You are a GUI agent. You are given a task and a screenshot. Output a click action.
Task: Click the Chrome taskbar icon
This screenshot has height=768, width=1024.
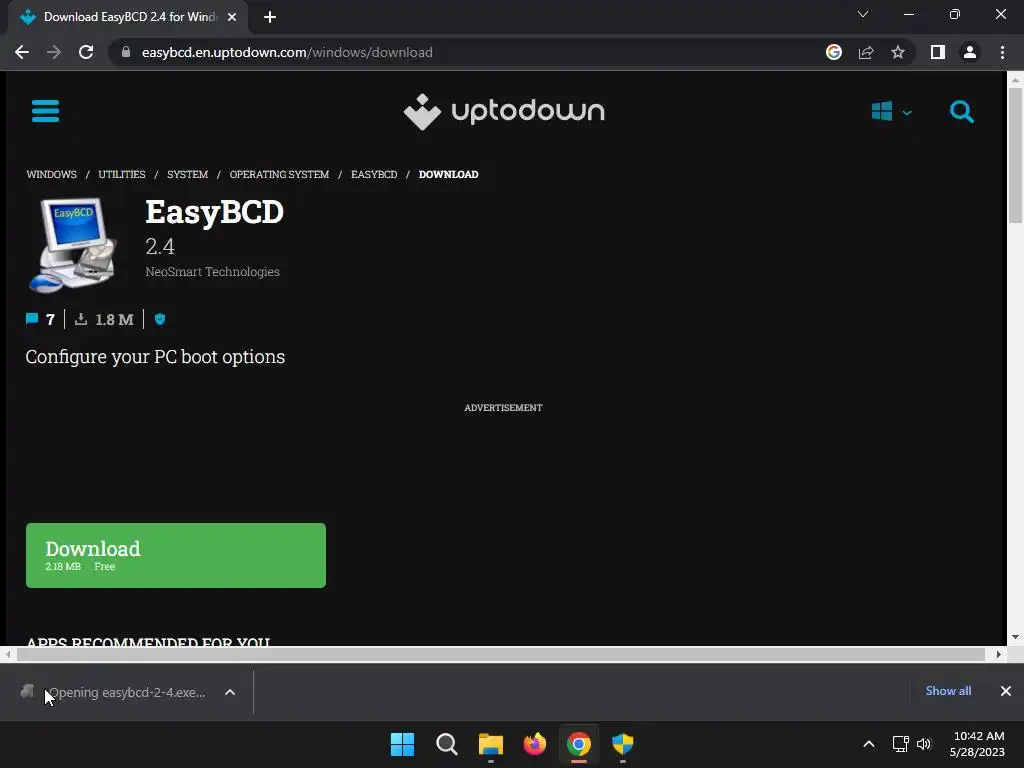(x=579, y=744)
